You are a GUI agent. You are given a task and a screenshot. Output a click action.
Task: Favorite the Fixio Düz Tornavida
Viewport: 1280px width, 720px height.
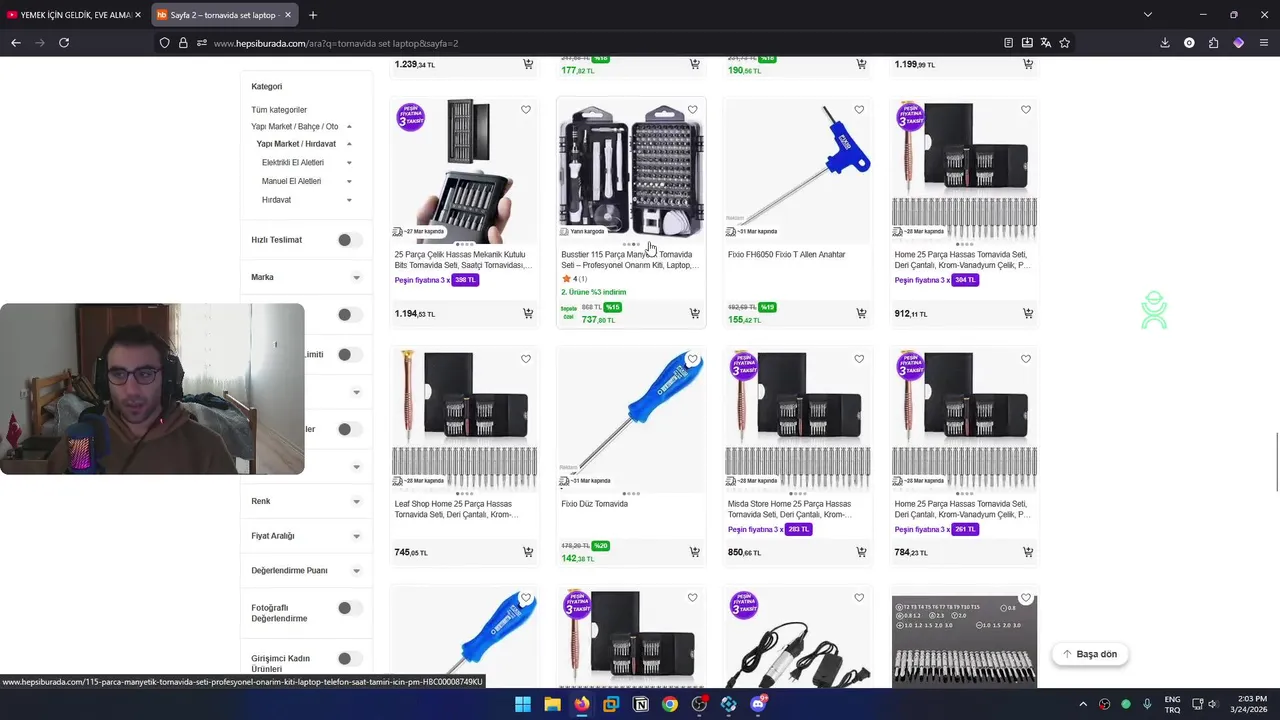click(x=692, y=359)
